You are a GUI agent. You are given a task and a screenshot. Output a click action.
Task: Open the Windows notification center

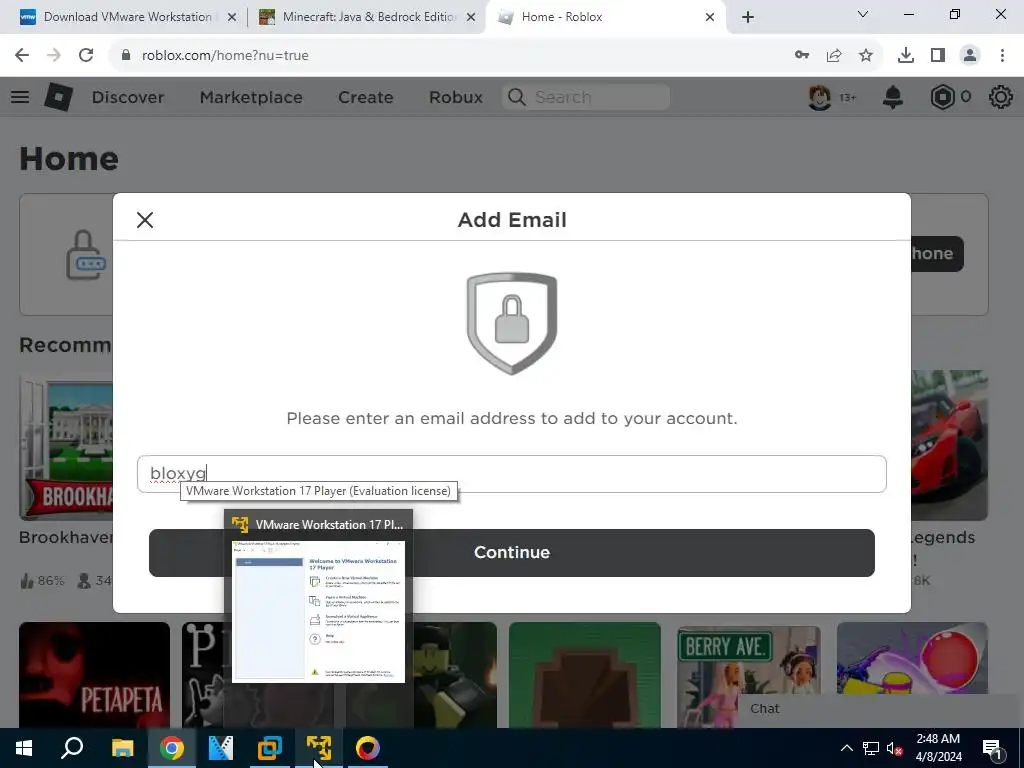(992, 748)
